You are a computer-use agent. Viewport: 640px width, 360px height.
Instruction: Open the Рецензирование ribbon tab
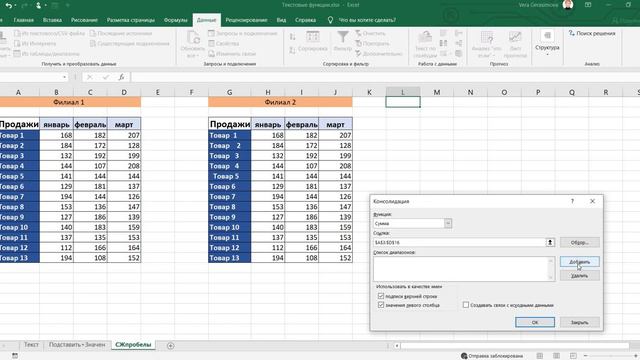[246, 20]
